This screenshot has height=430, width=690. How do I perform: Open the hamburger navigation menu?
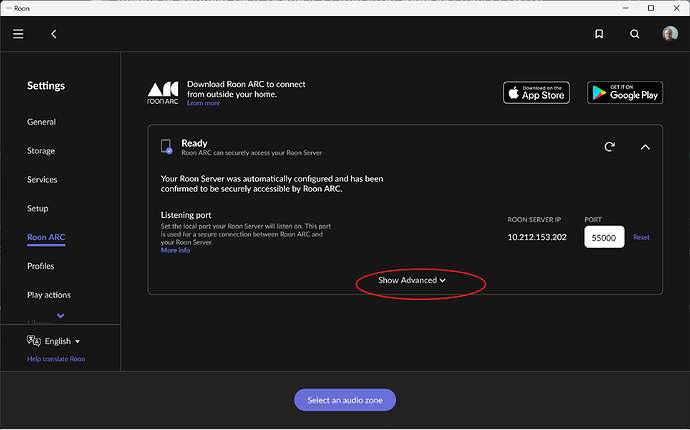18,34
